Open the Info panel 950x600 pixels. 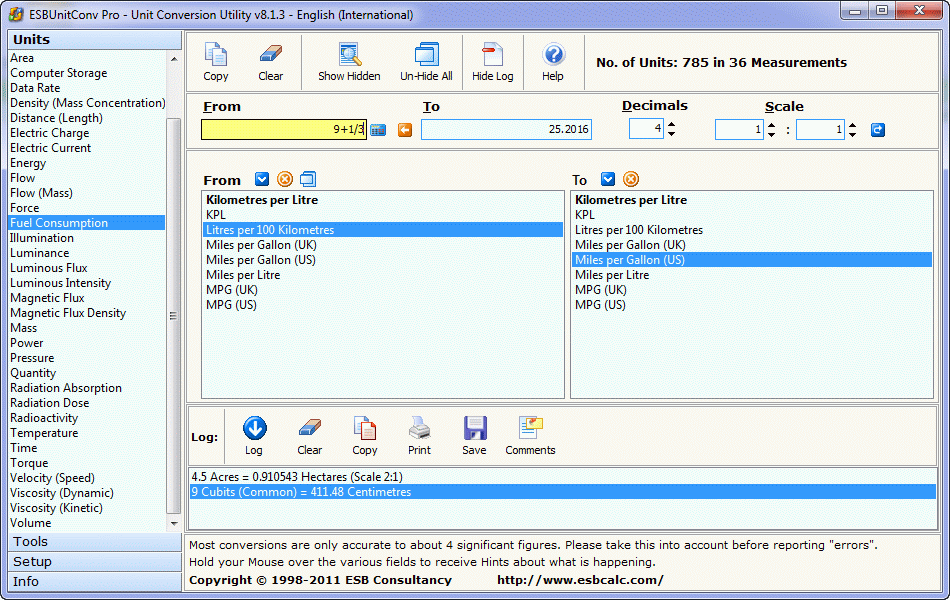[x=95, y=582]
